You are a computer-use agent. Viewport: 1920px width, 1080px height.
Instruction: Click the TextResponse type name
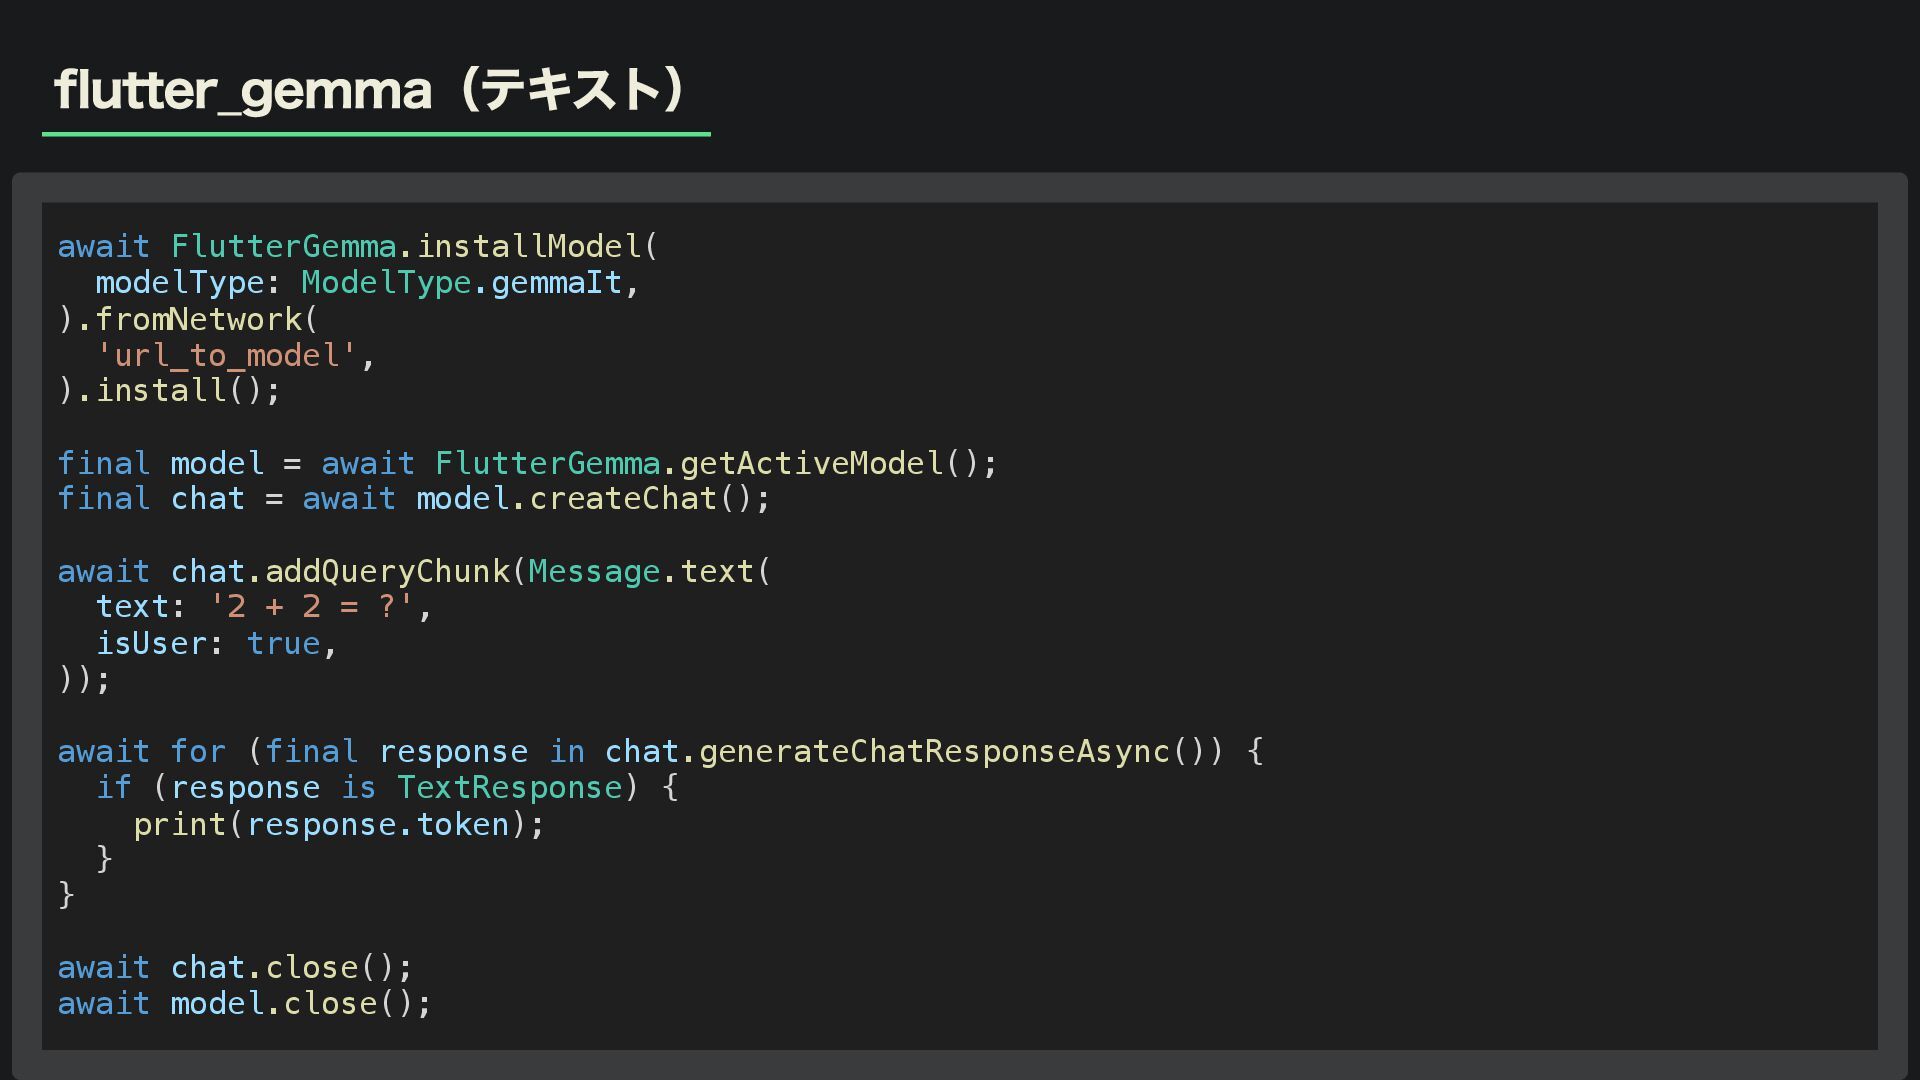[x=510, y=788]
